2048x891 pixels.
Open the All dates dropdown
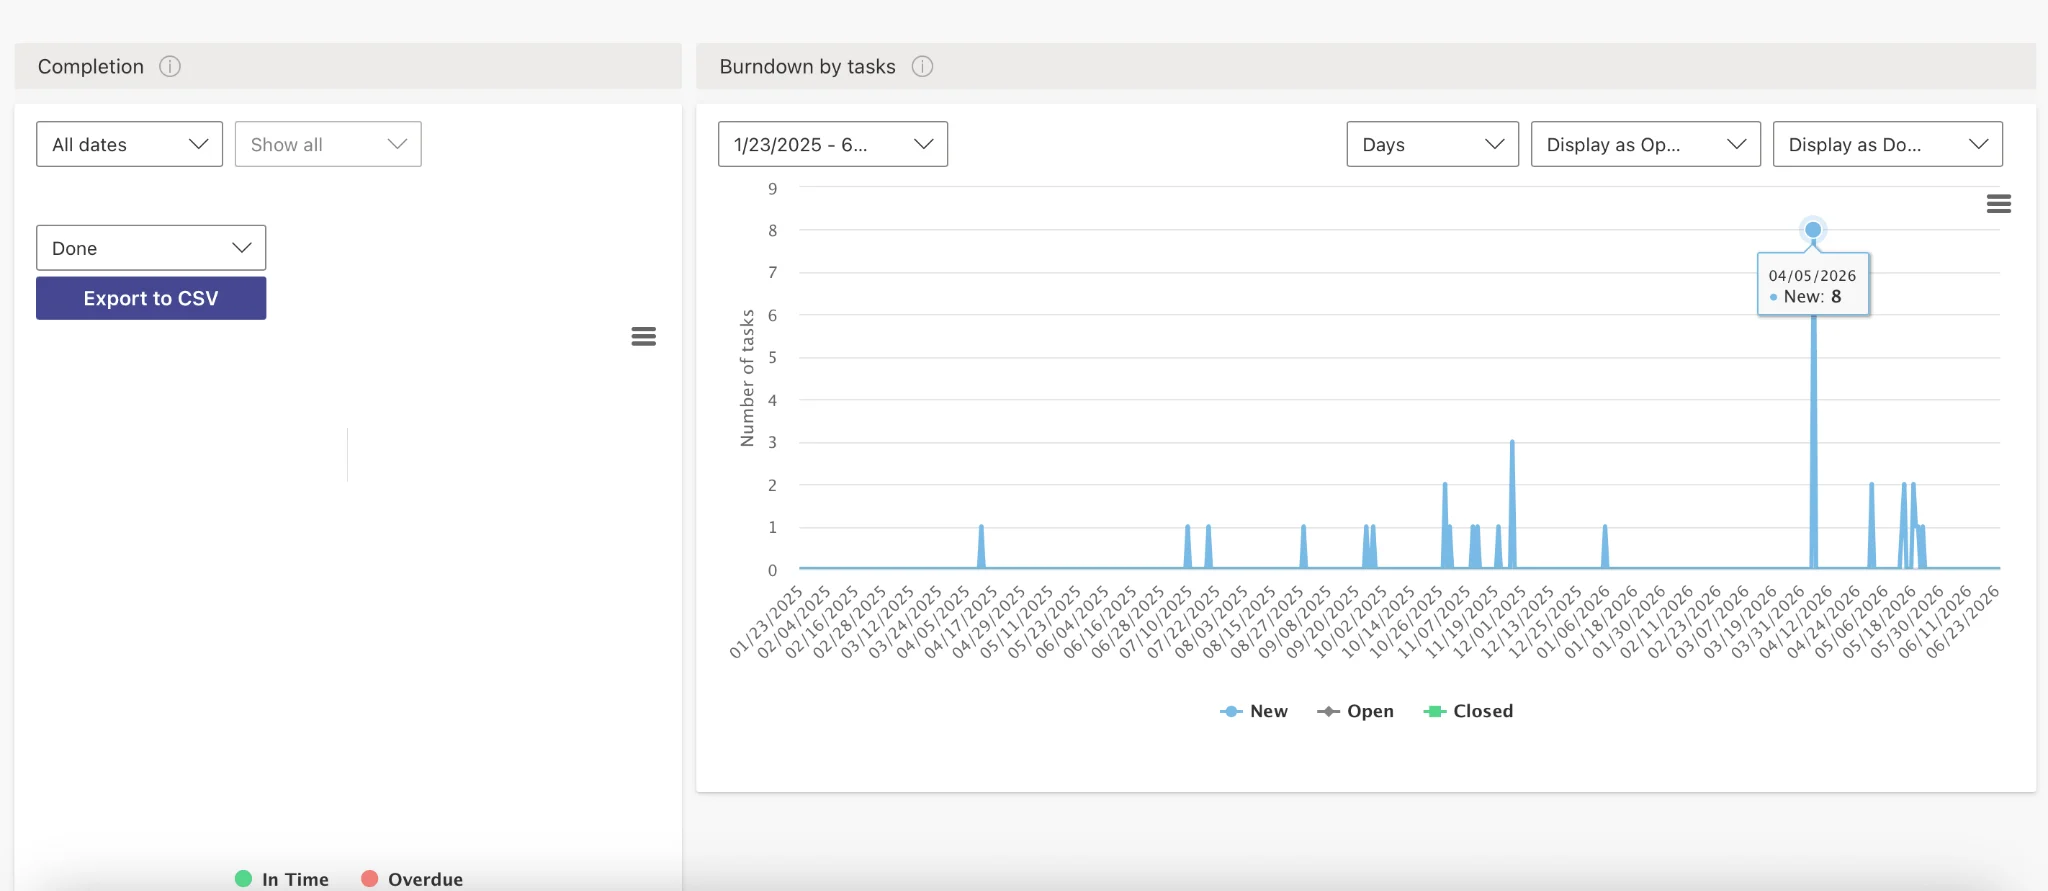[x=129, y=144]
